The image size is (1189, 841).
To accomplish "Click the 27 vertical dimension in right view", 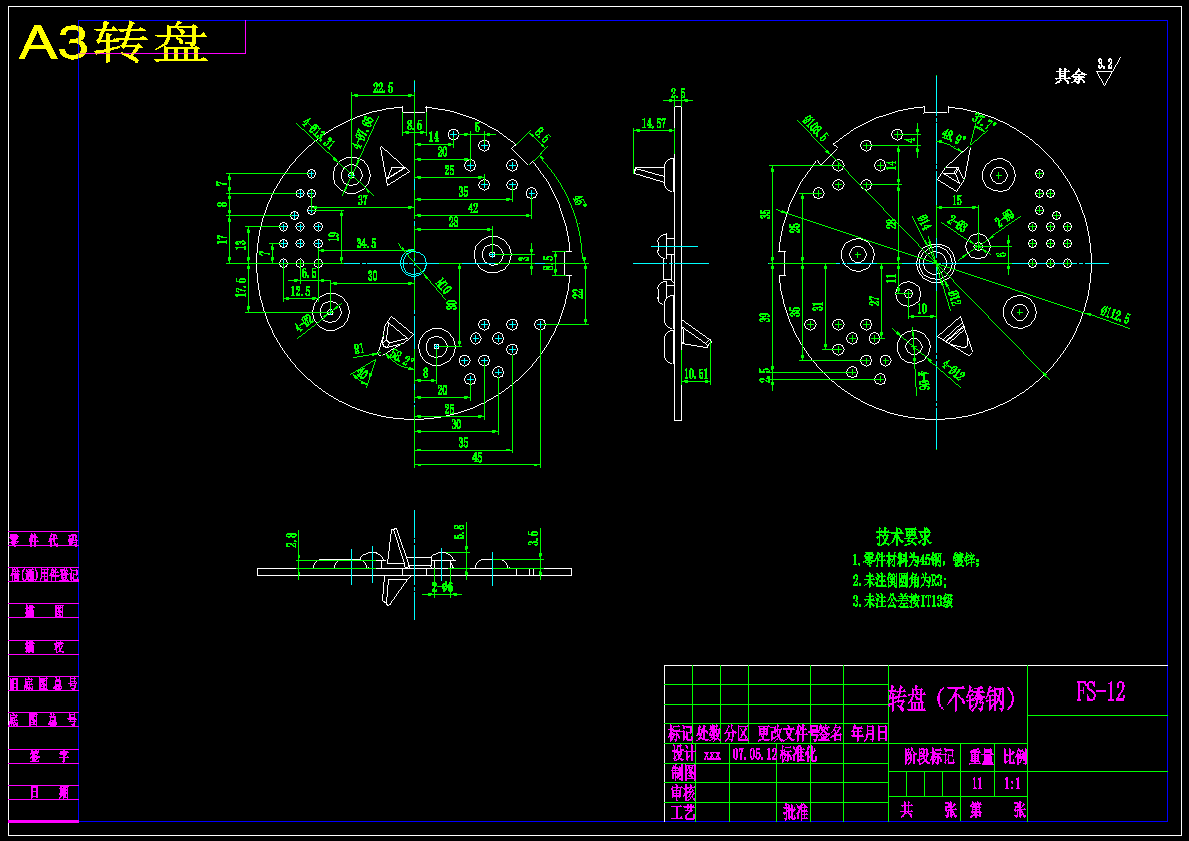I will pos(874,301).
